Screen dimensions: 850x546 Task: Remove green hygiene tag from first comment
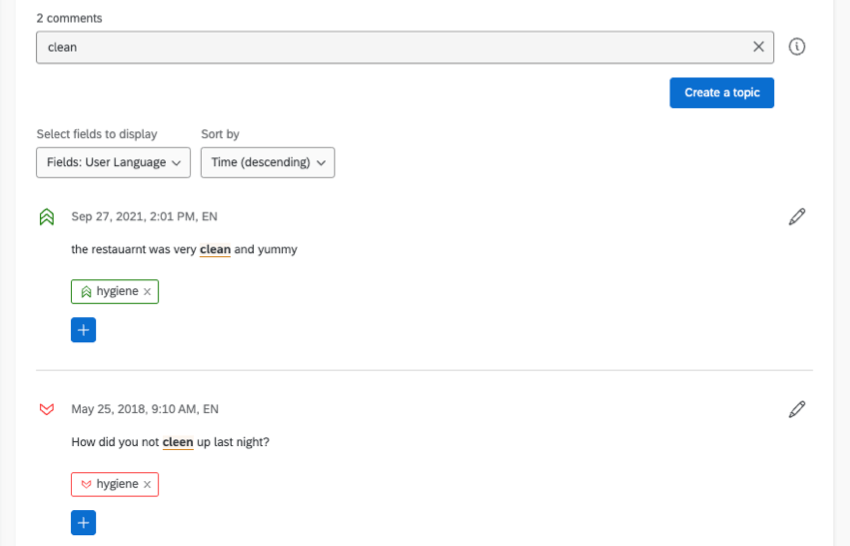click(x=147, y=292)
